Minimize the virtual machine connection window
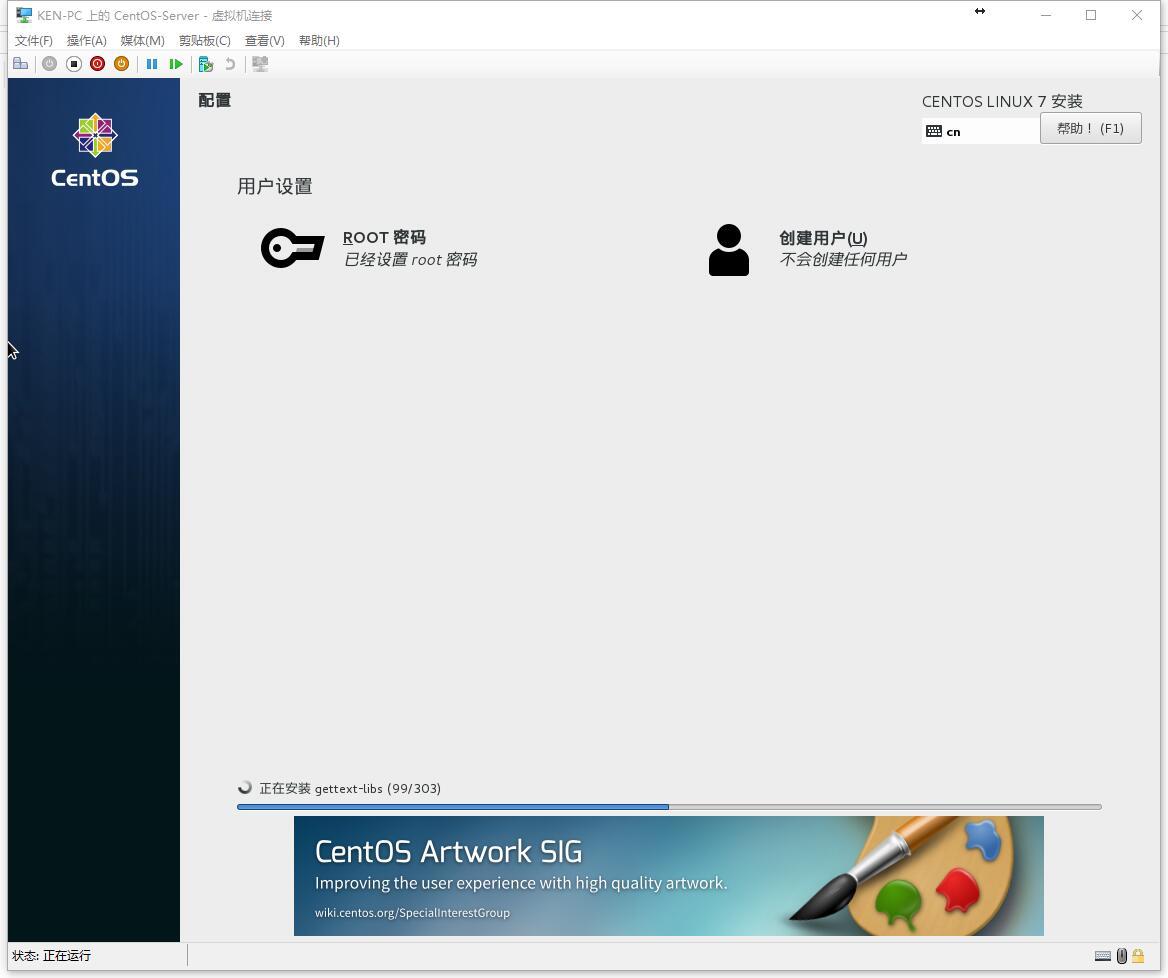This screenshot has width=1168, height=978. click(x=1046, y=15)
